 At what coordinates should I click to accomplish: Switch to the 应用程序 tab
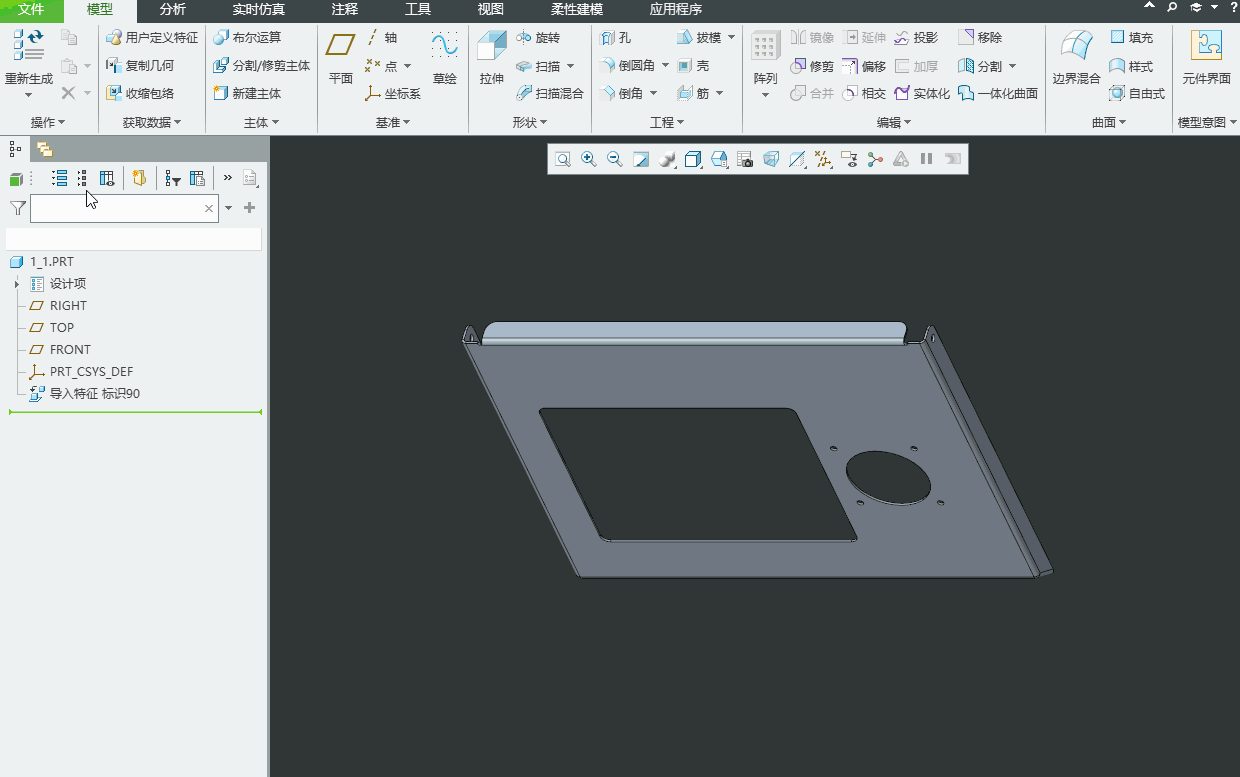pyautogui.click(x=676, y=10)
